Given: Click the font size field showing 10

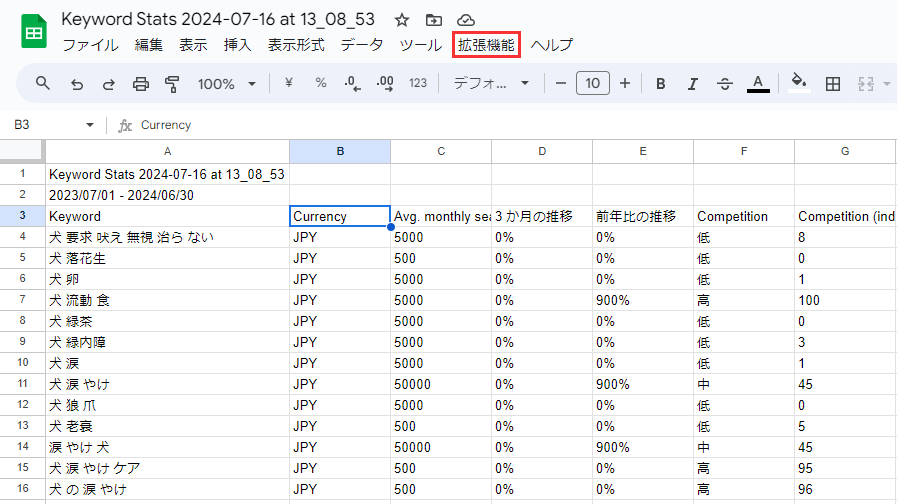Looking at the screenshot, I should 593,84.
